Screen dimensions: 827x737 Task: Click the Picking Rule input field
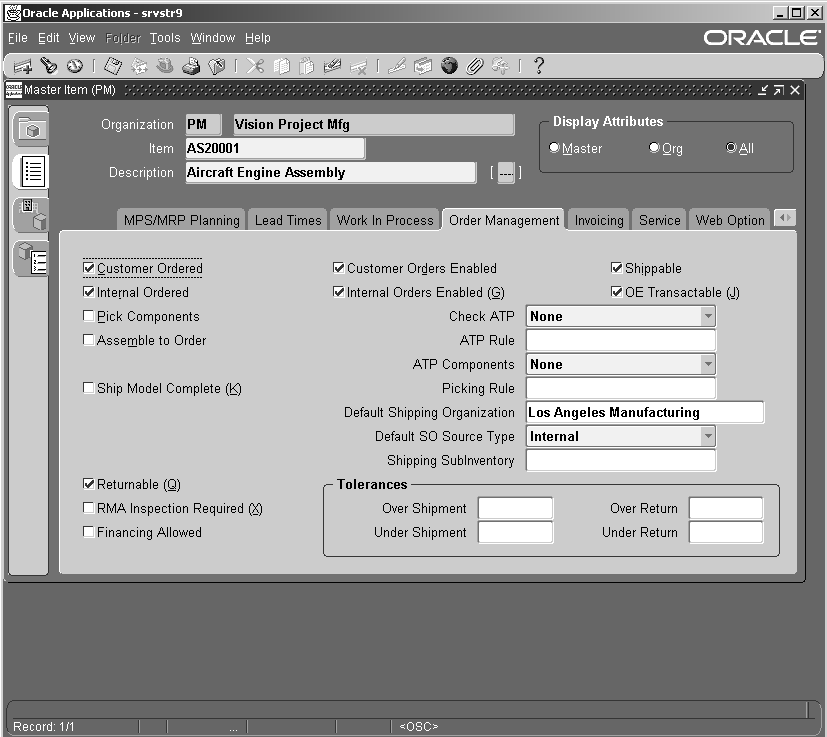click(621, 388)
